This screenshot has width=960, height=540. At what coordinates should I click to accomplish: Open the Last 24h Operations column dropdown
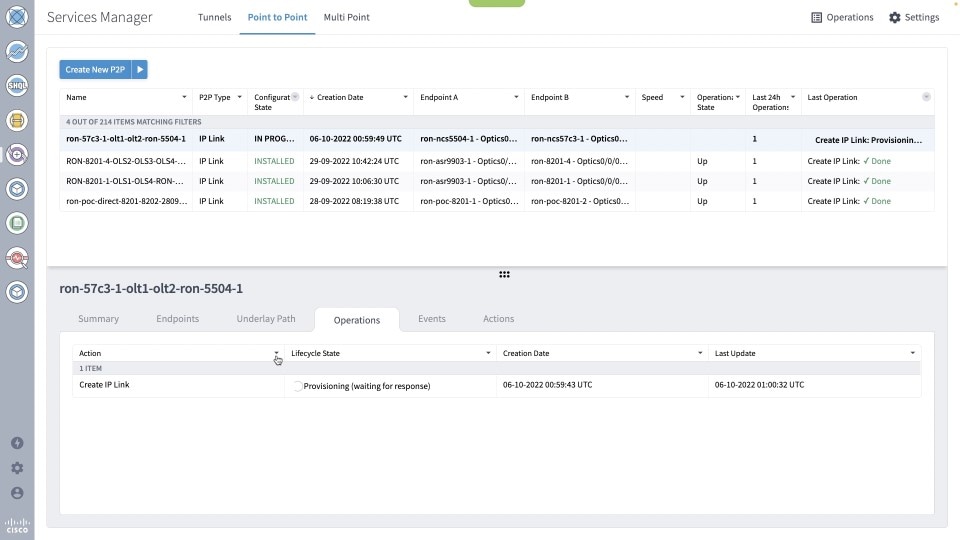coord(793,97)
